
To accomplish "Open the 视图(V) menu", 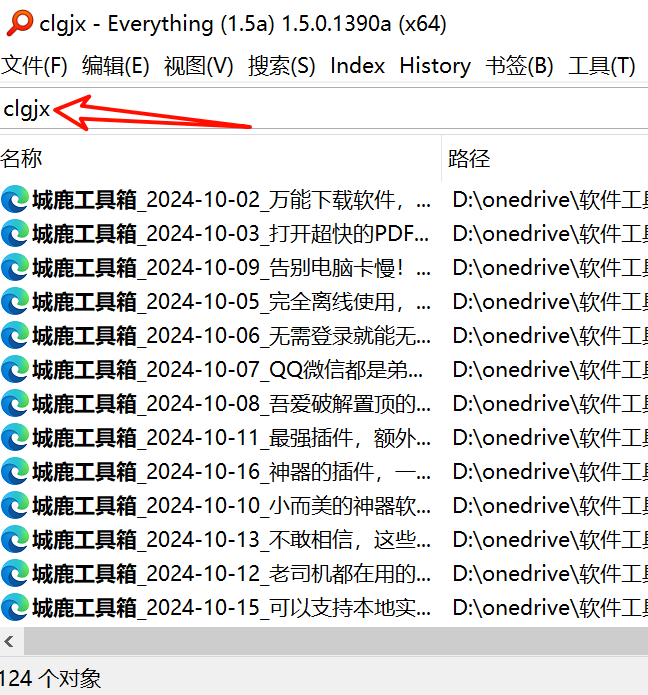I will [x=199, y=66].
